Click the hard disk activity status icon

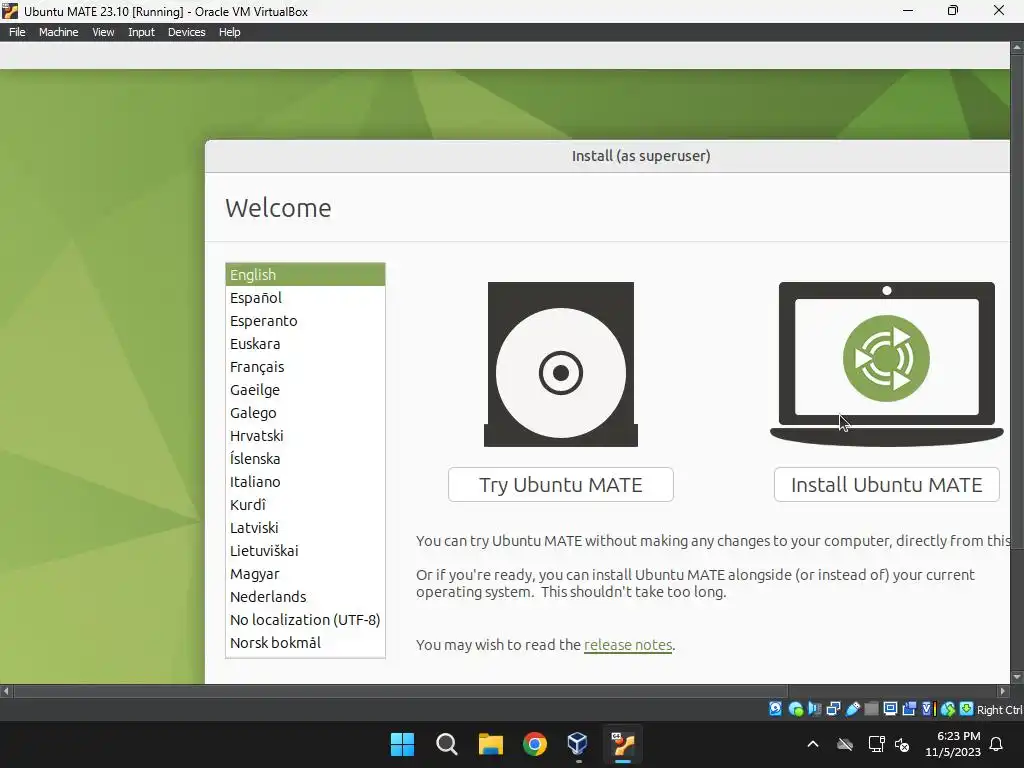pyautogui.click(x=775, y=709)
